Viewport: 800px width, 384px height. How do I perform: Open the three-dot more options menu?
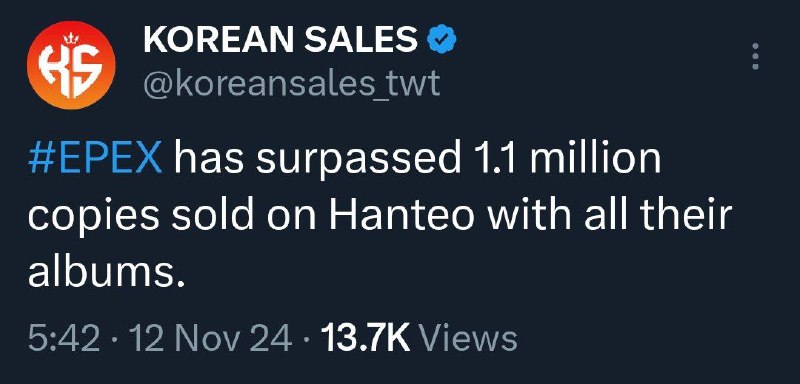click(x=756, y=56)
